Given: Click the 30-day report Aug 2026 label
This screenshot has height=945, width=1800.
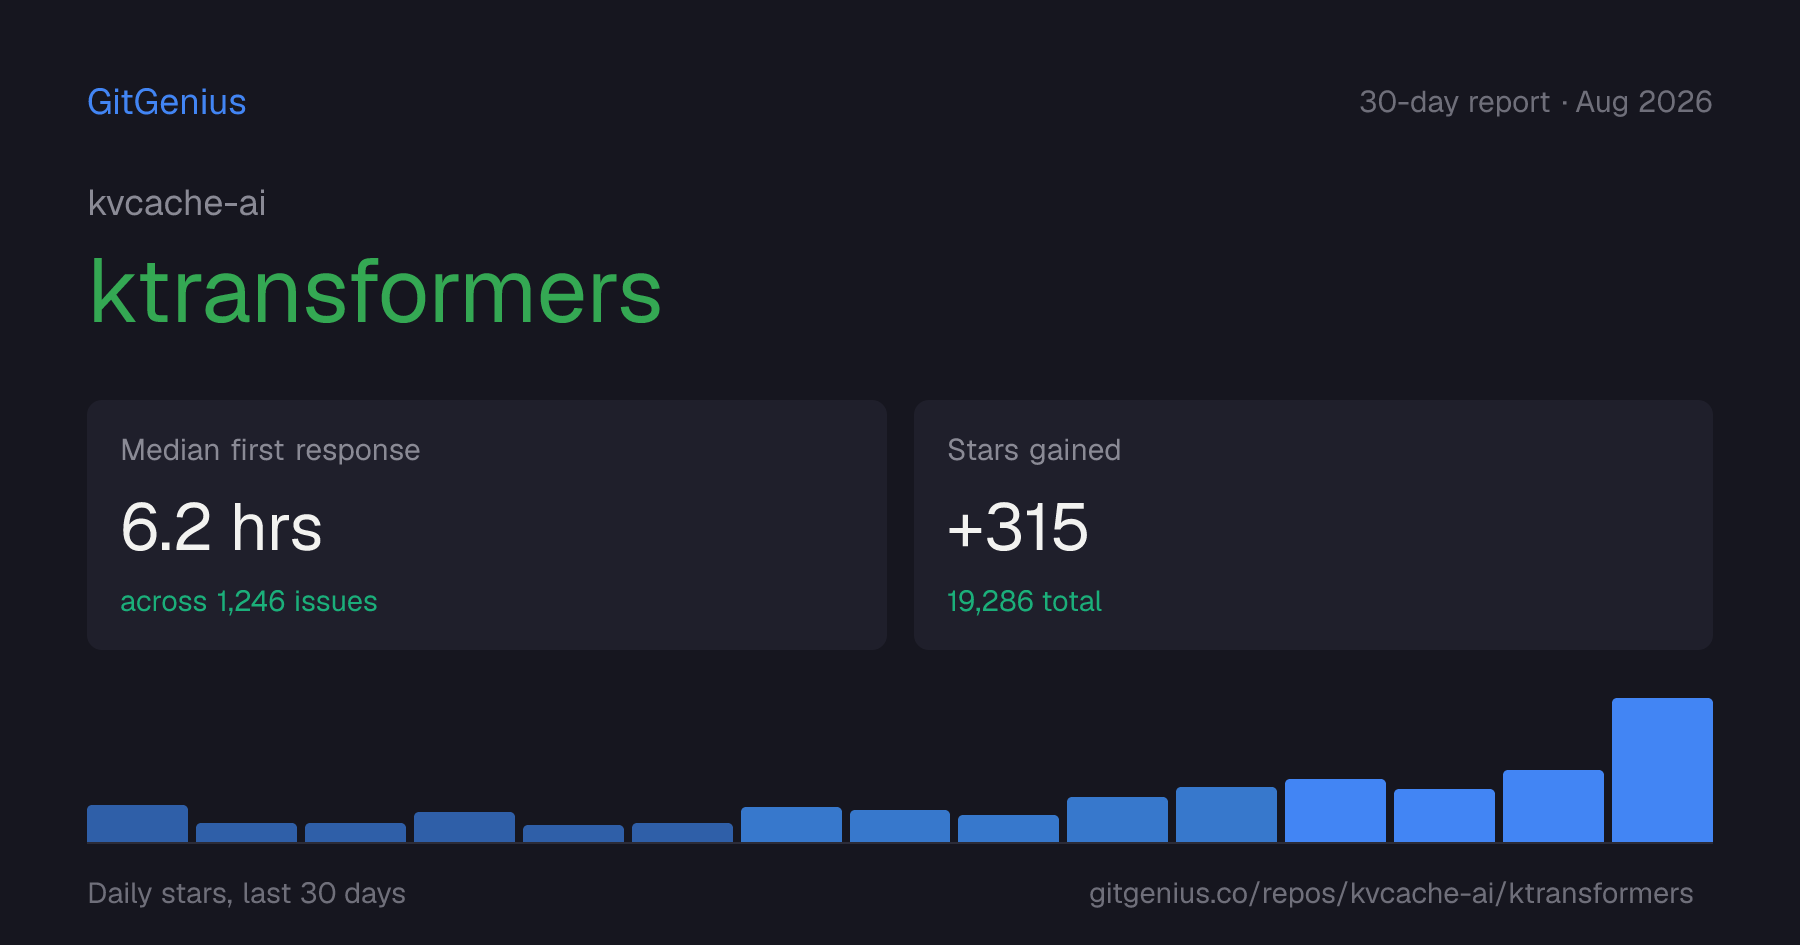Looking at the screenshot, I should (x=1535, y=102).
